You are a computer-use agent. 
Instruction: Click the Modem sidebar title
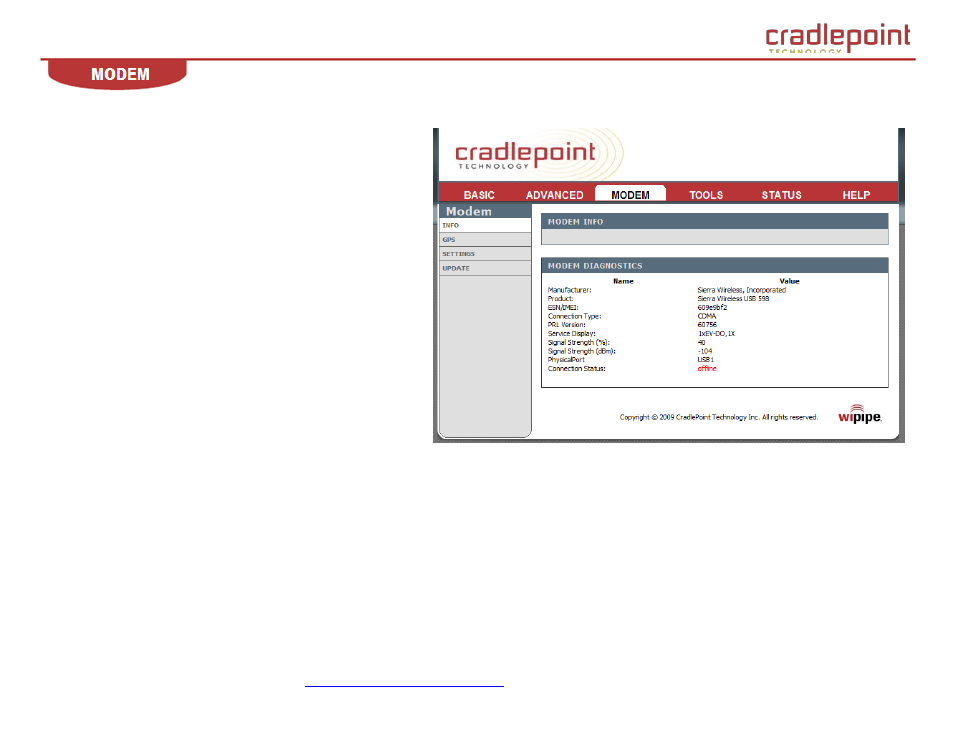pyautogui.click(x=468, y=211)
